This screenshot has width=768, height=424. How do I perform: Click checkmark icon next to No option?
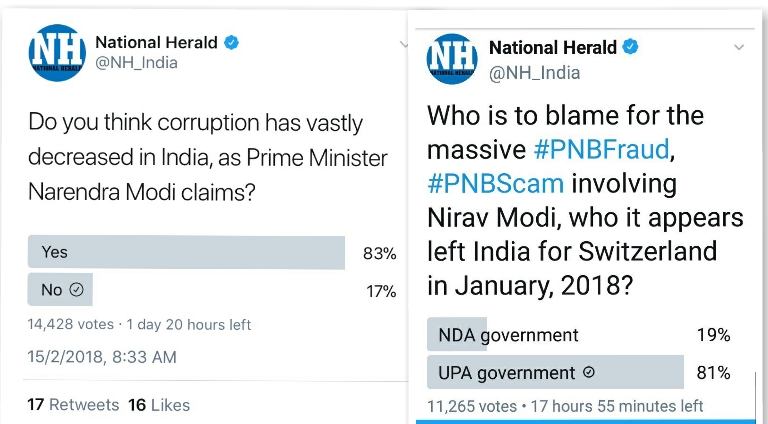click(76, 289)
